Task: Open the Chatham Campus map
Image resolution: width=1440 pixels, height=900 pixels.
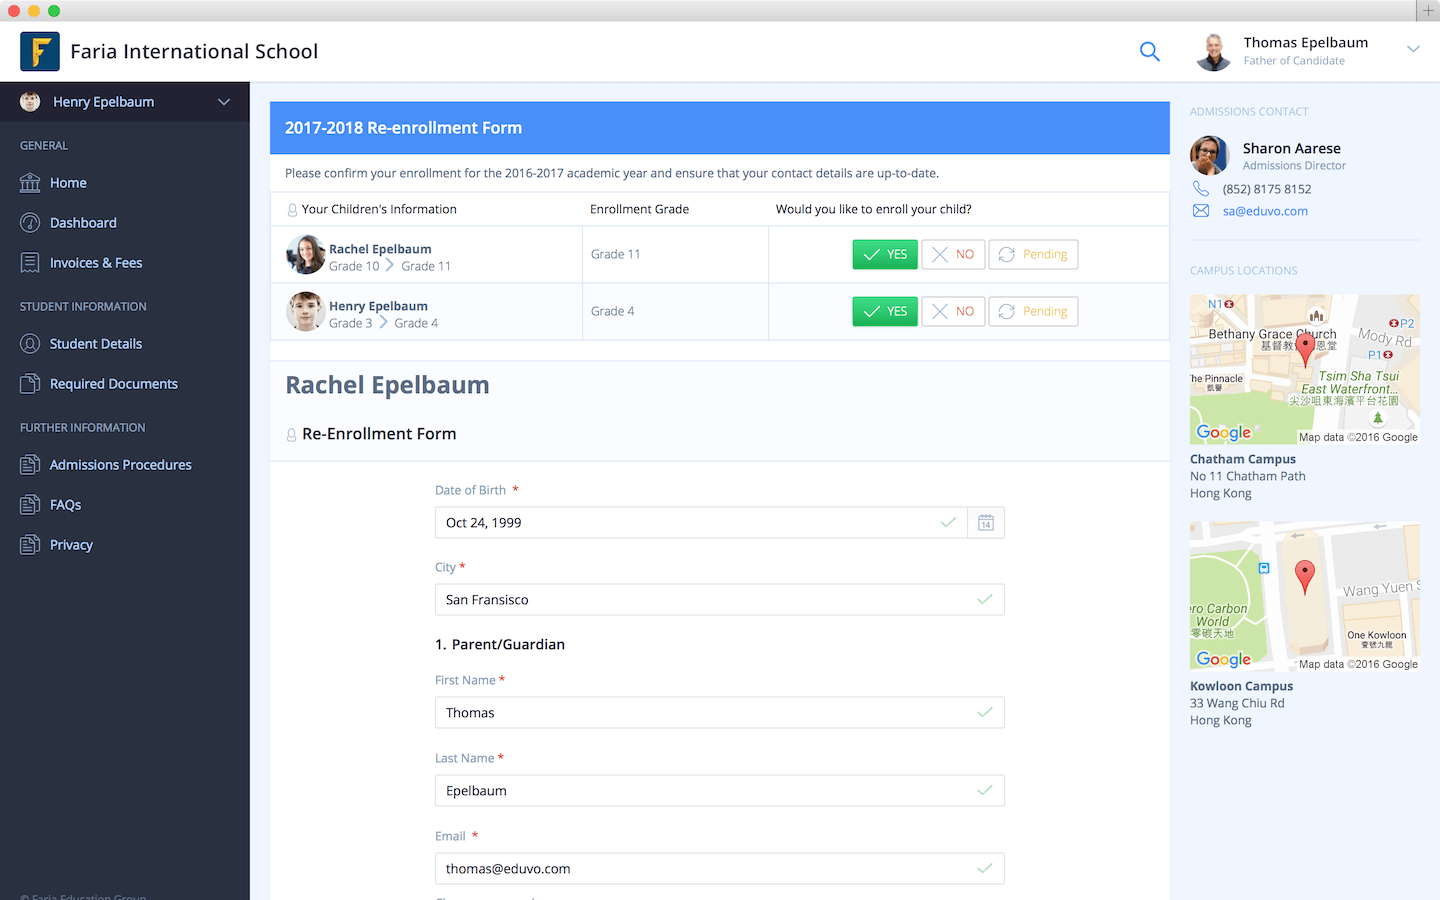Action: 1305,369
